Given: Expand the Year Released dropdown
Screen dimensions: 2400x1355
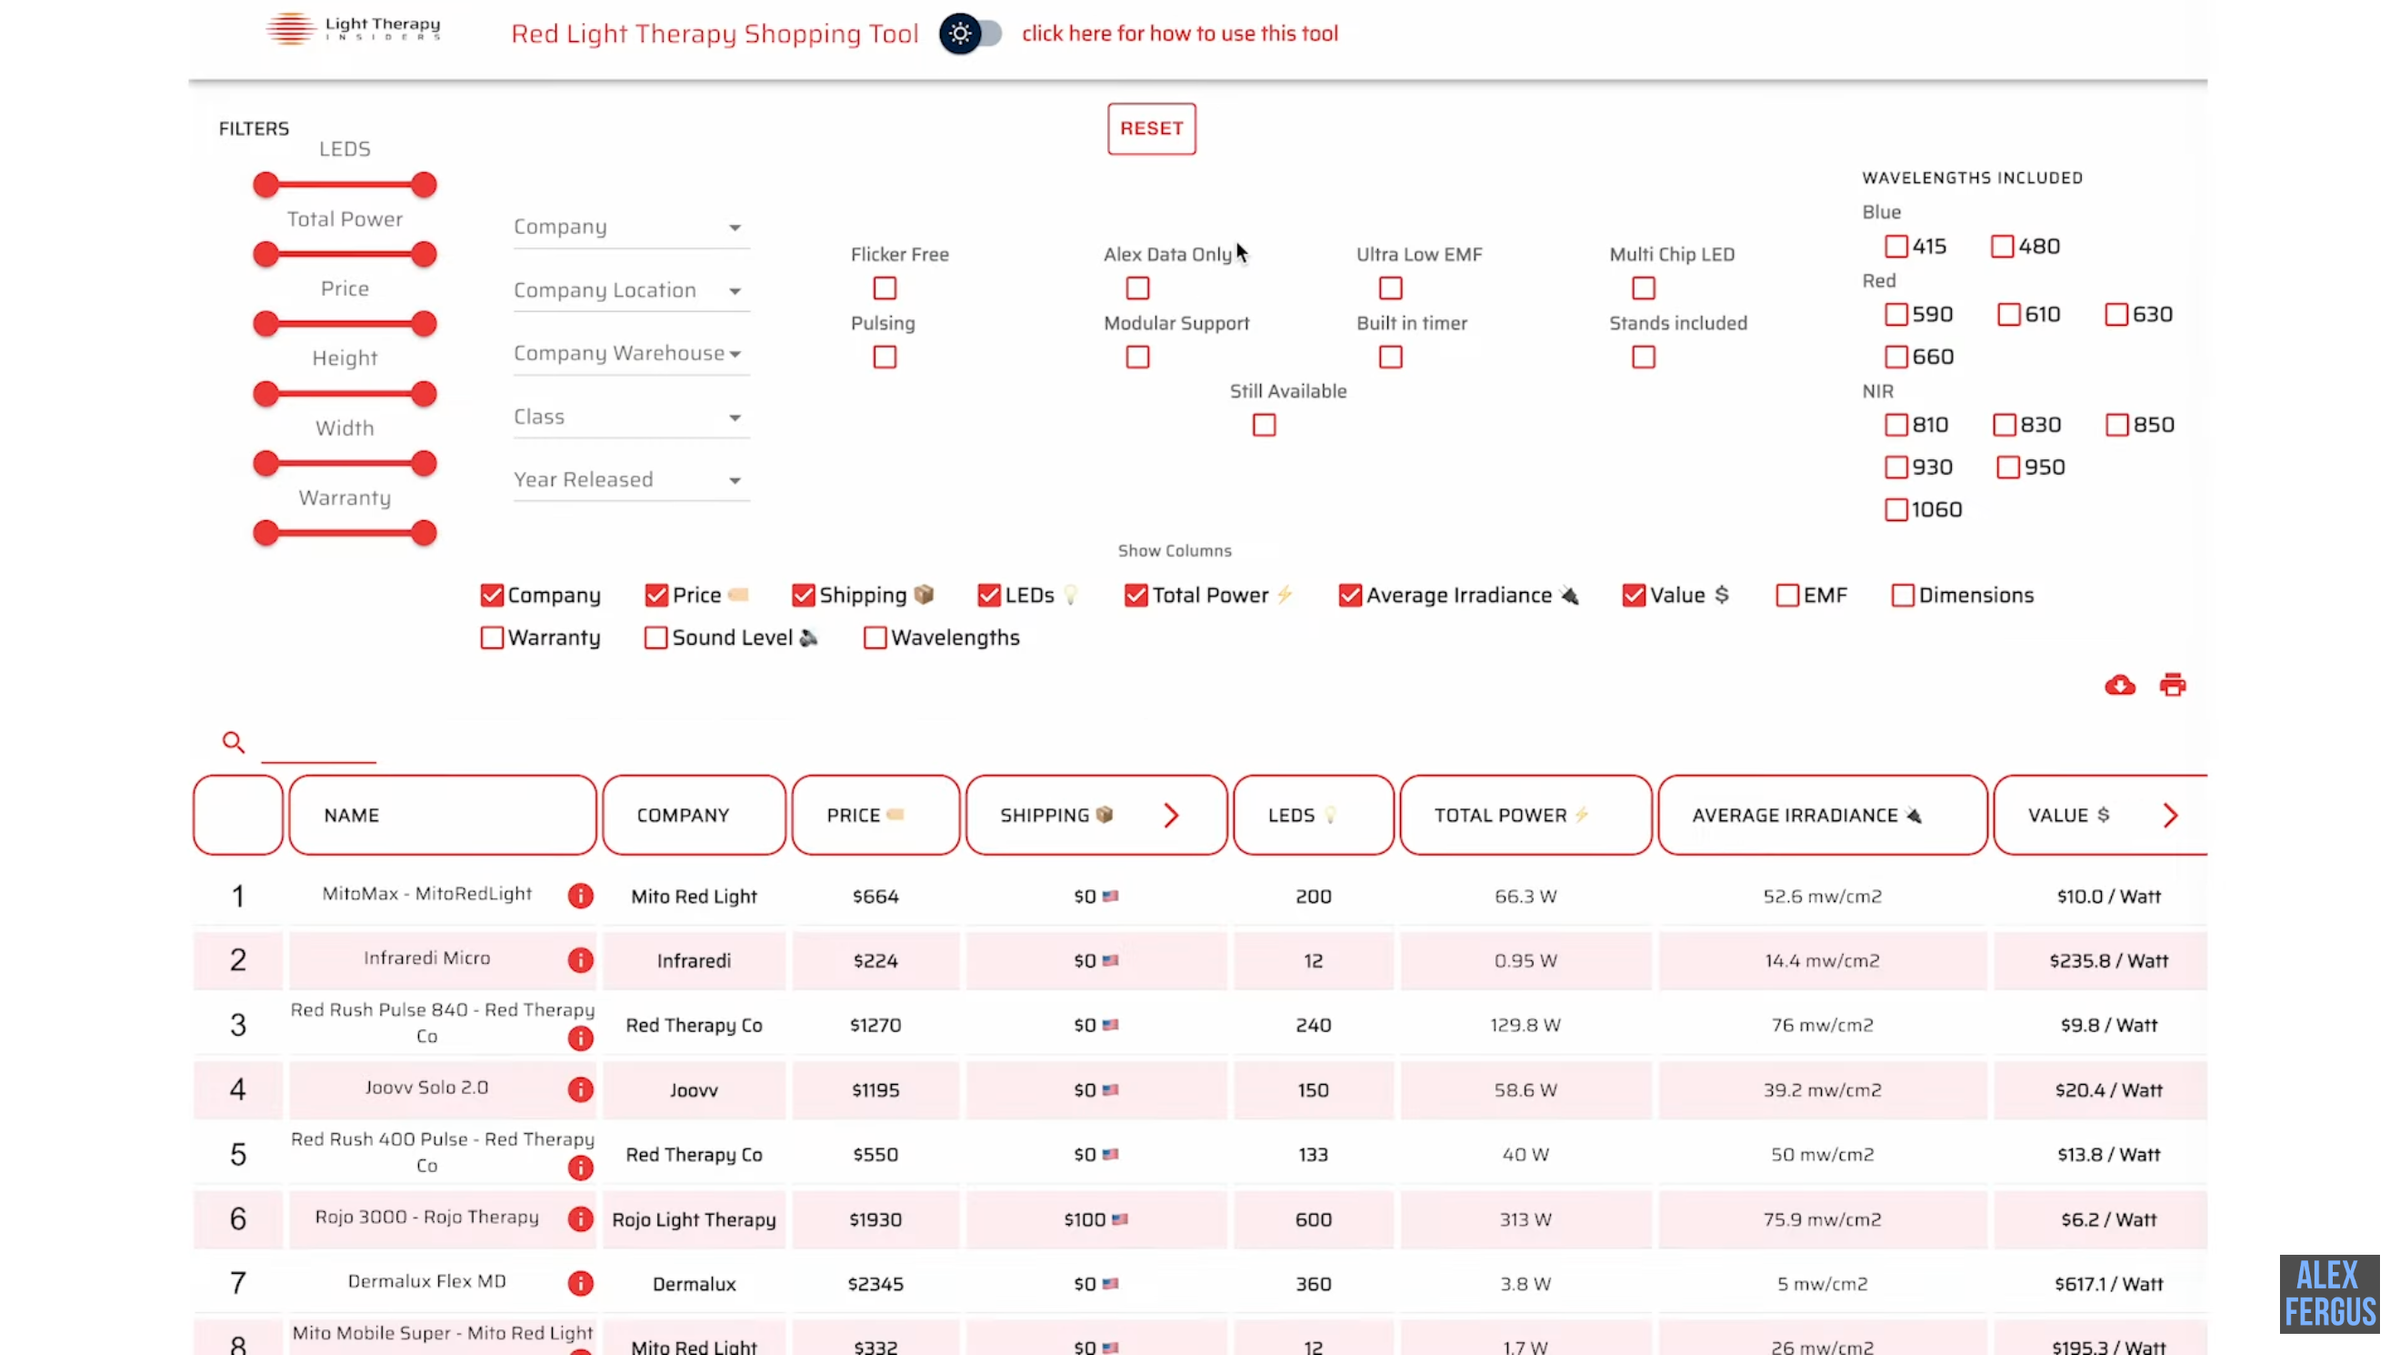Looking at the screenshot, I should (630, 480).
